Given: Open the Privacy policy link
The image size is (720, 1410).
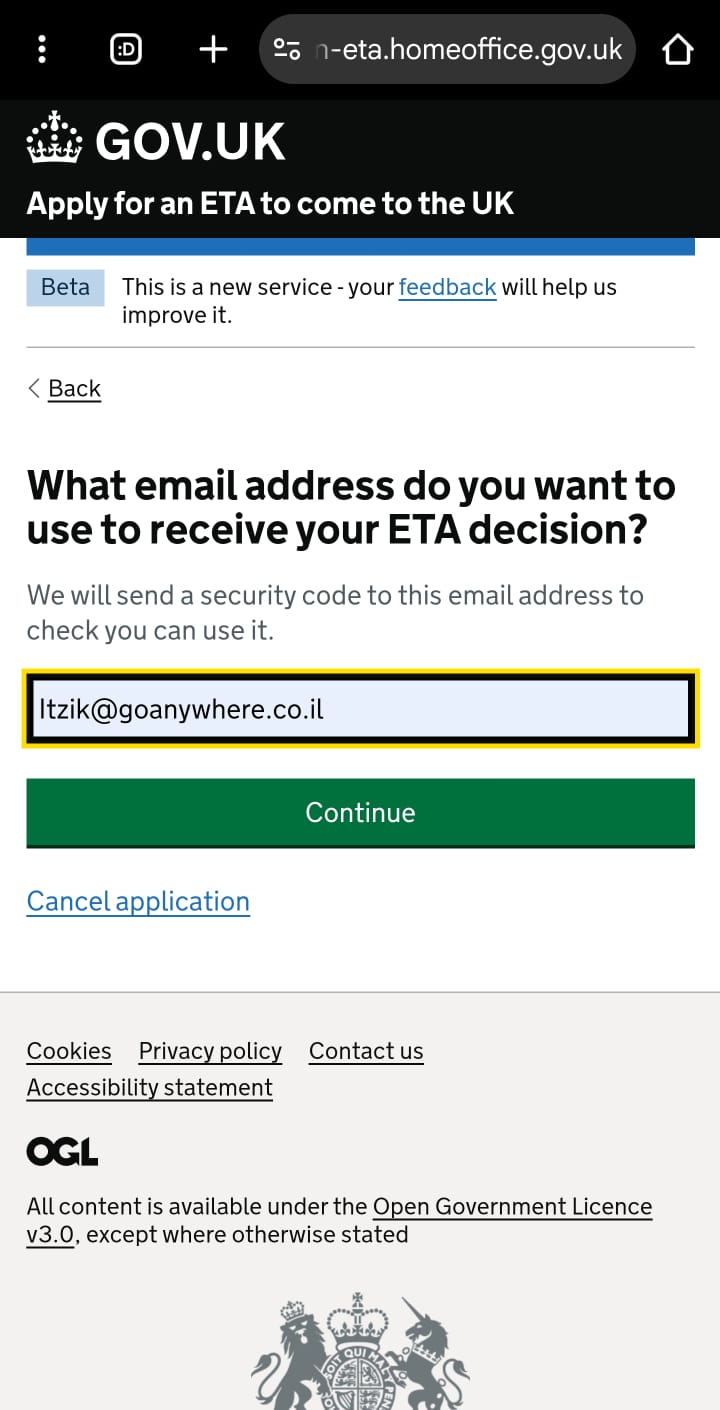Looking at the screenshot, I should point(210,1051).
